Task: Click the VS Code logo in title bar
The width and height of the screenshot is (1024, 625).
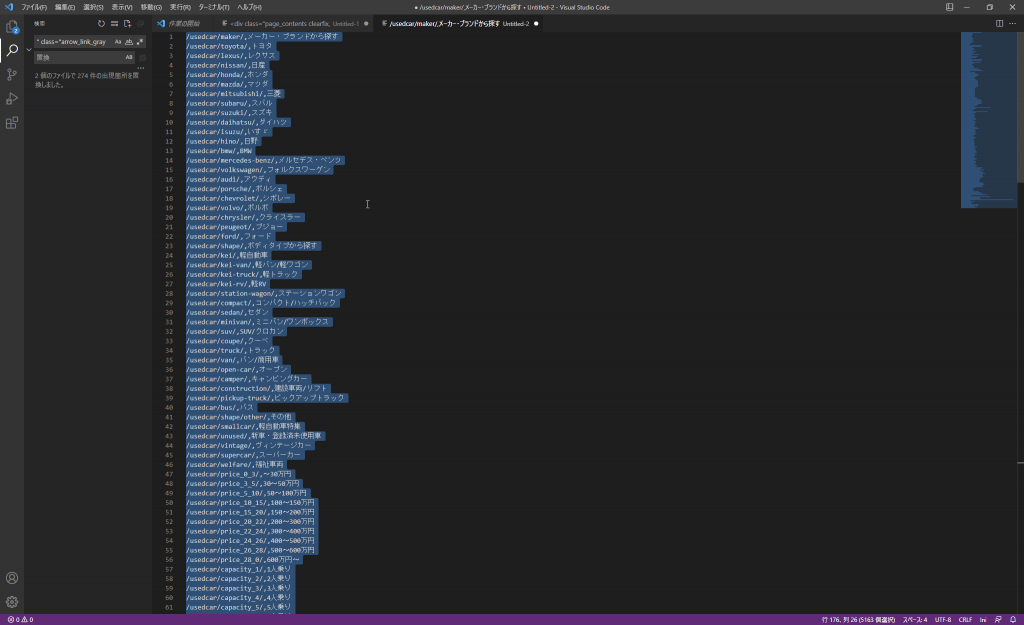Action: tap(8, 7)
